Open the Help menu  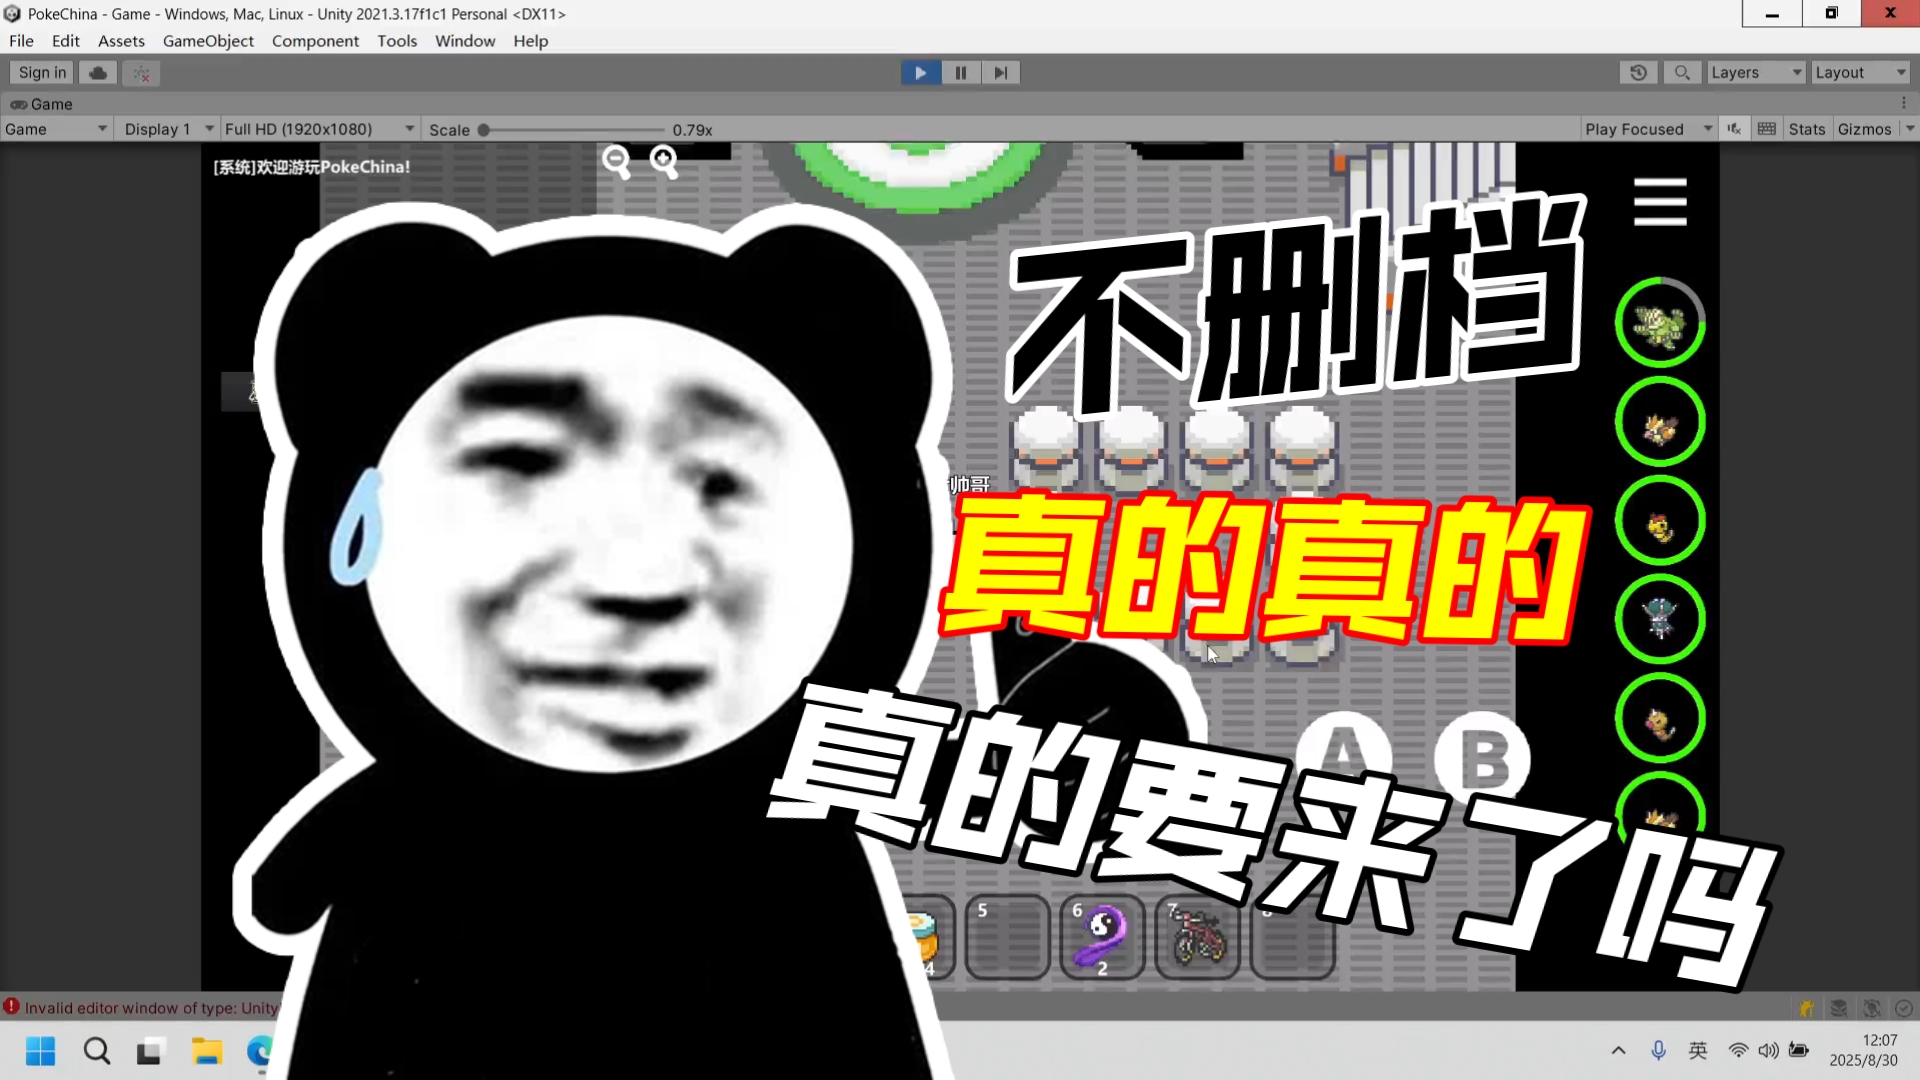(531, 41)
